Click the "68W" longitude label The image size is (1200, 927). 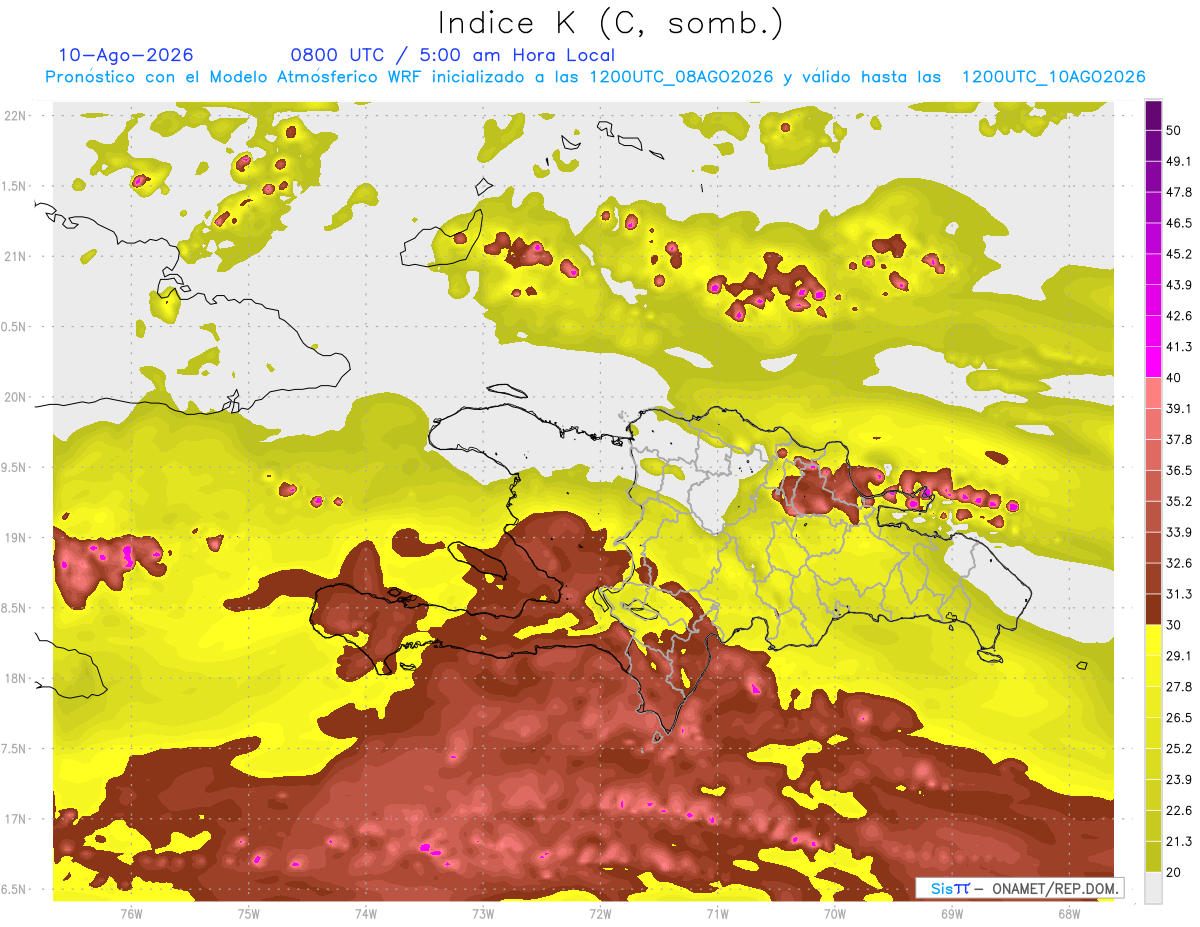click(1069, 914)
